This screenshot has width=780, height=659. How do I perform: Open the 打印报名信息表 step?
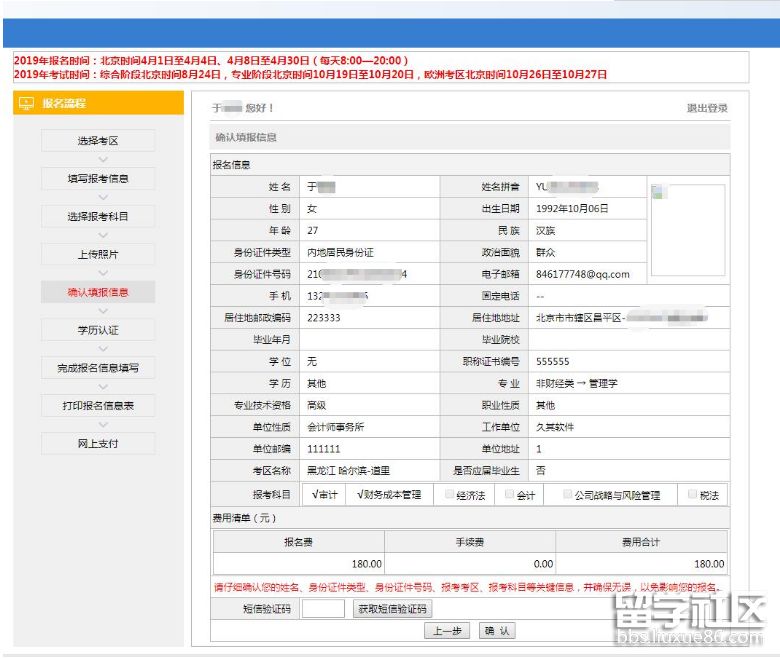(98, 405)
